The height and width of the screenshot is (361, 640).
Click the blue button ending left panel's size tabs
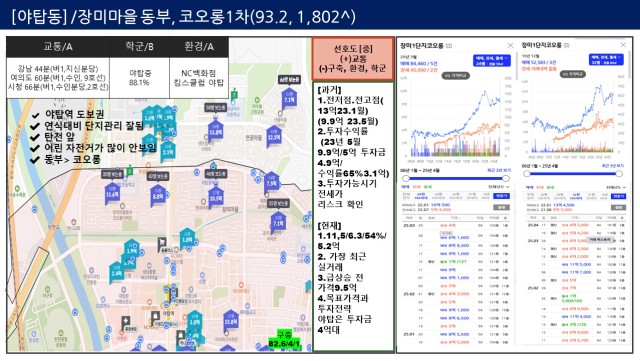coord(502,196)
